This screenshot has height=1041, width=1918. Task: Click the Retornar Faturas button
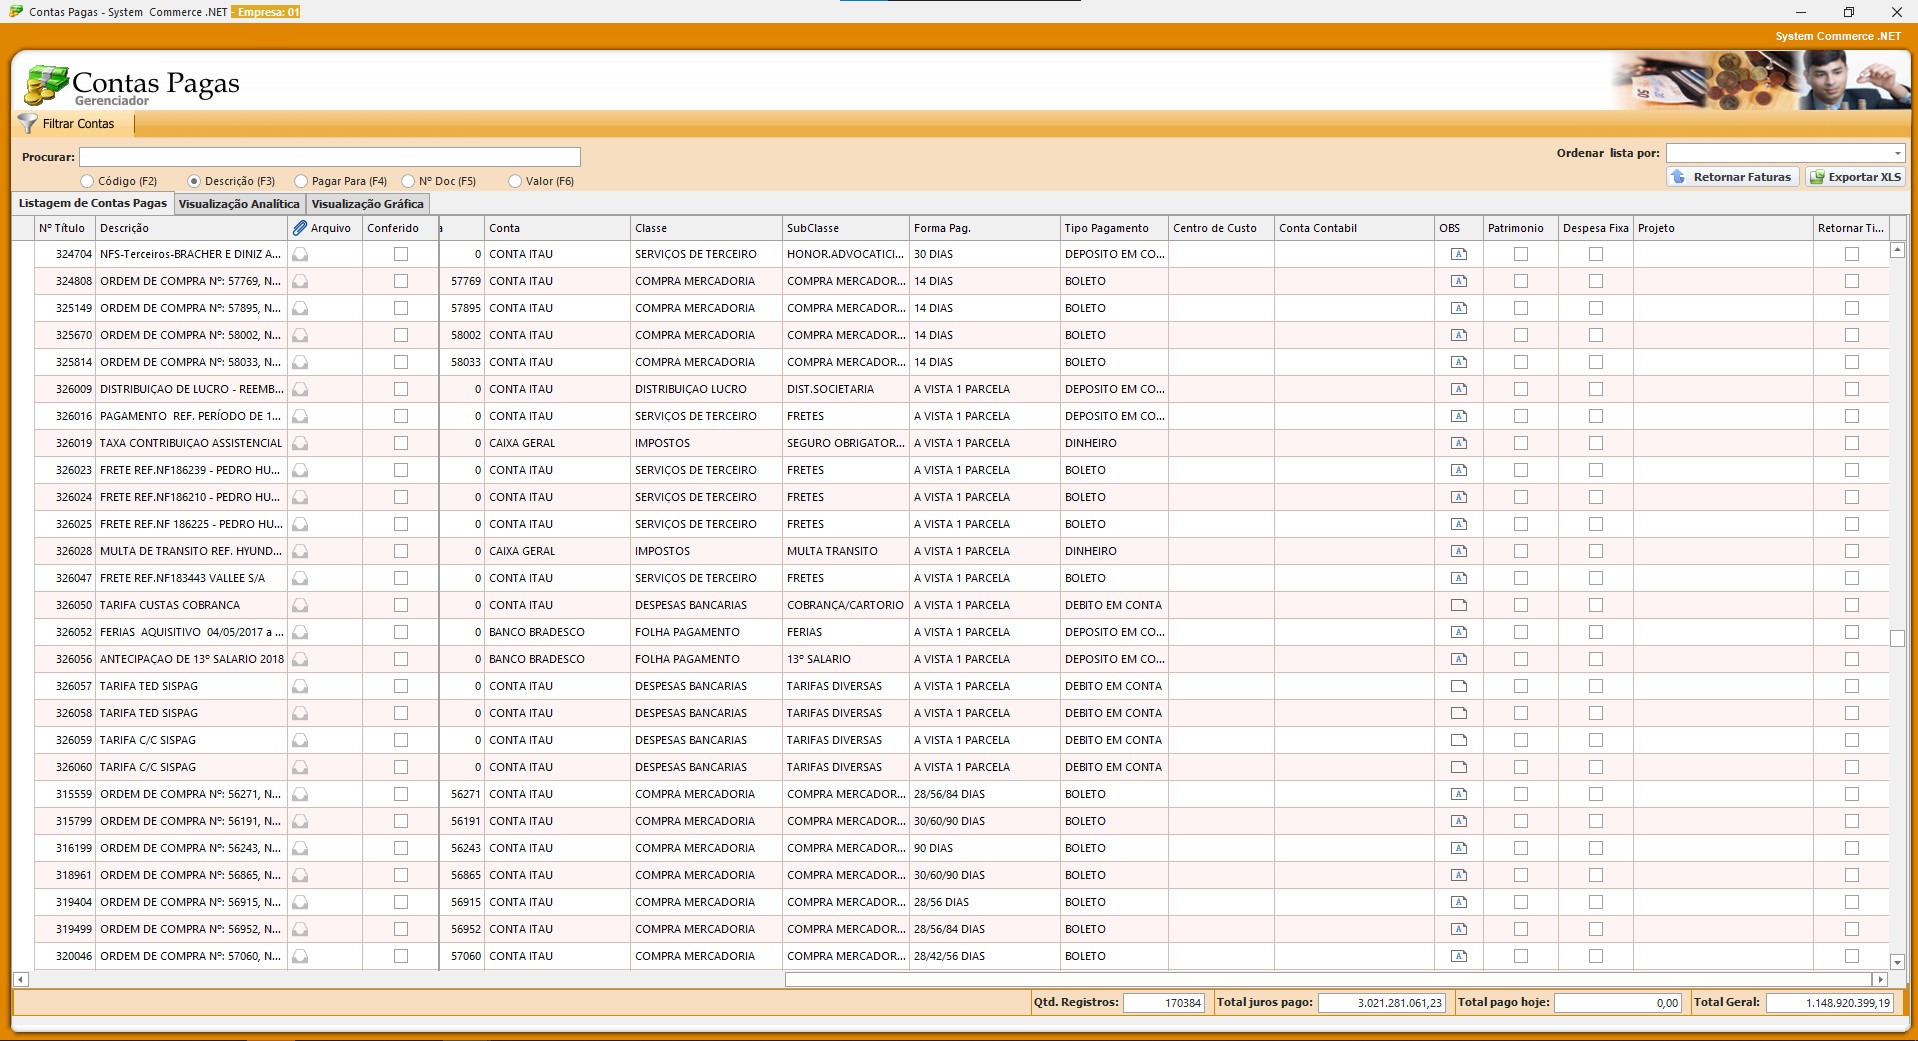pos(1732,177)
